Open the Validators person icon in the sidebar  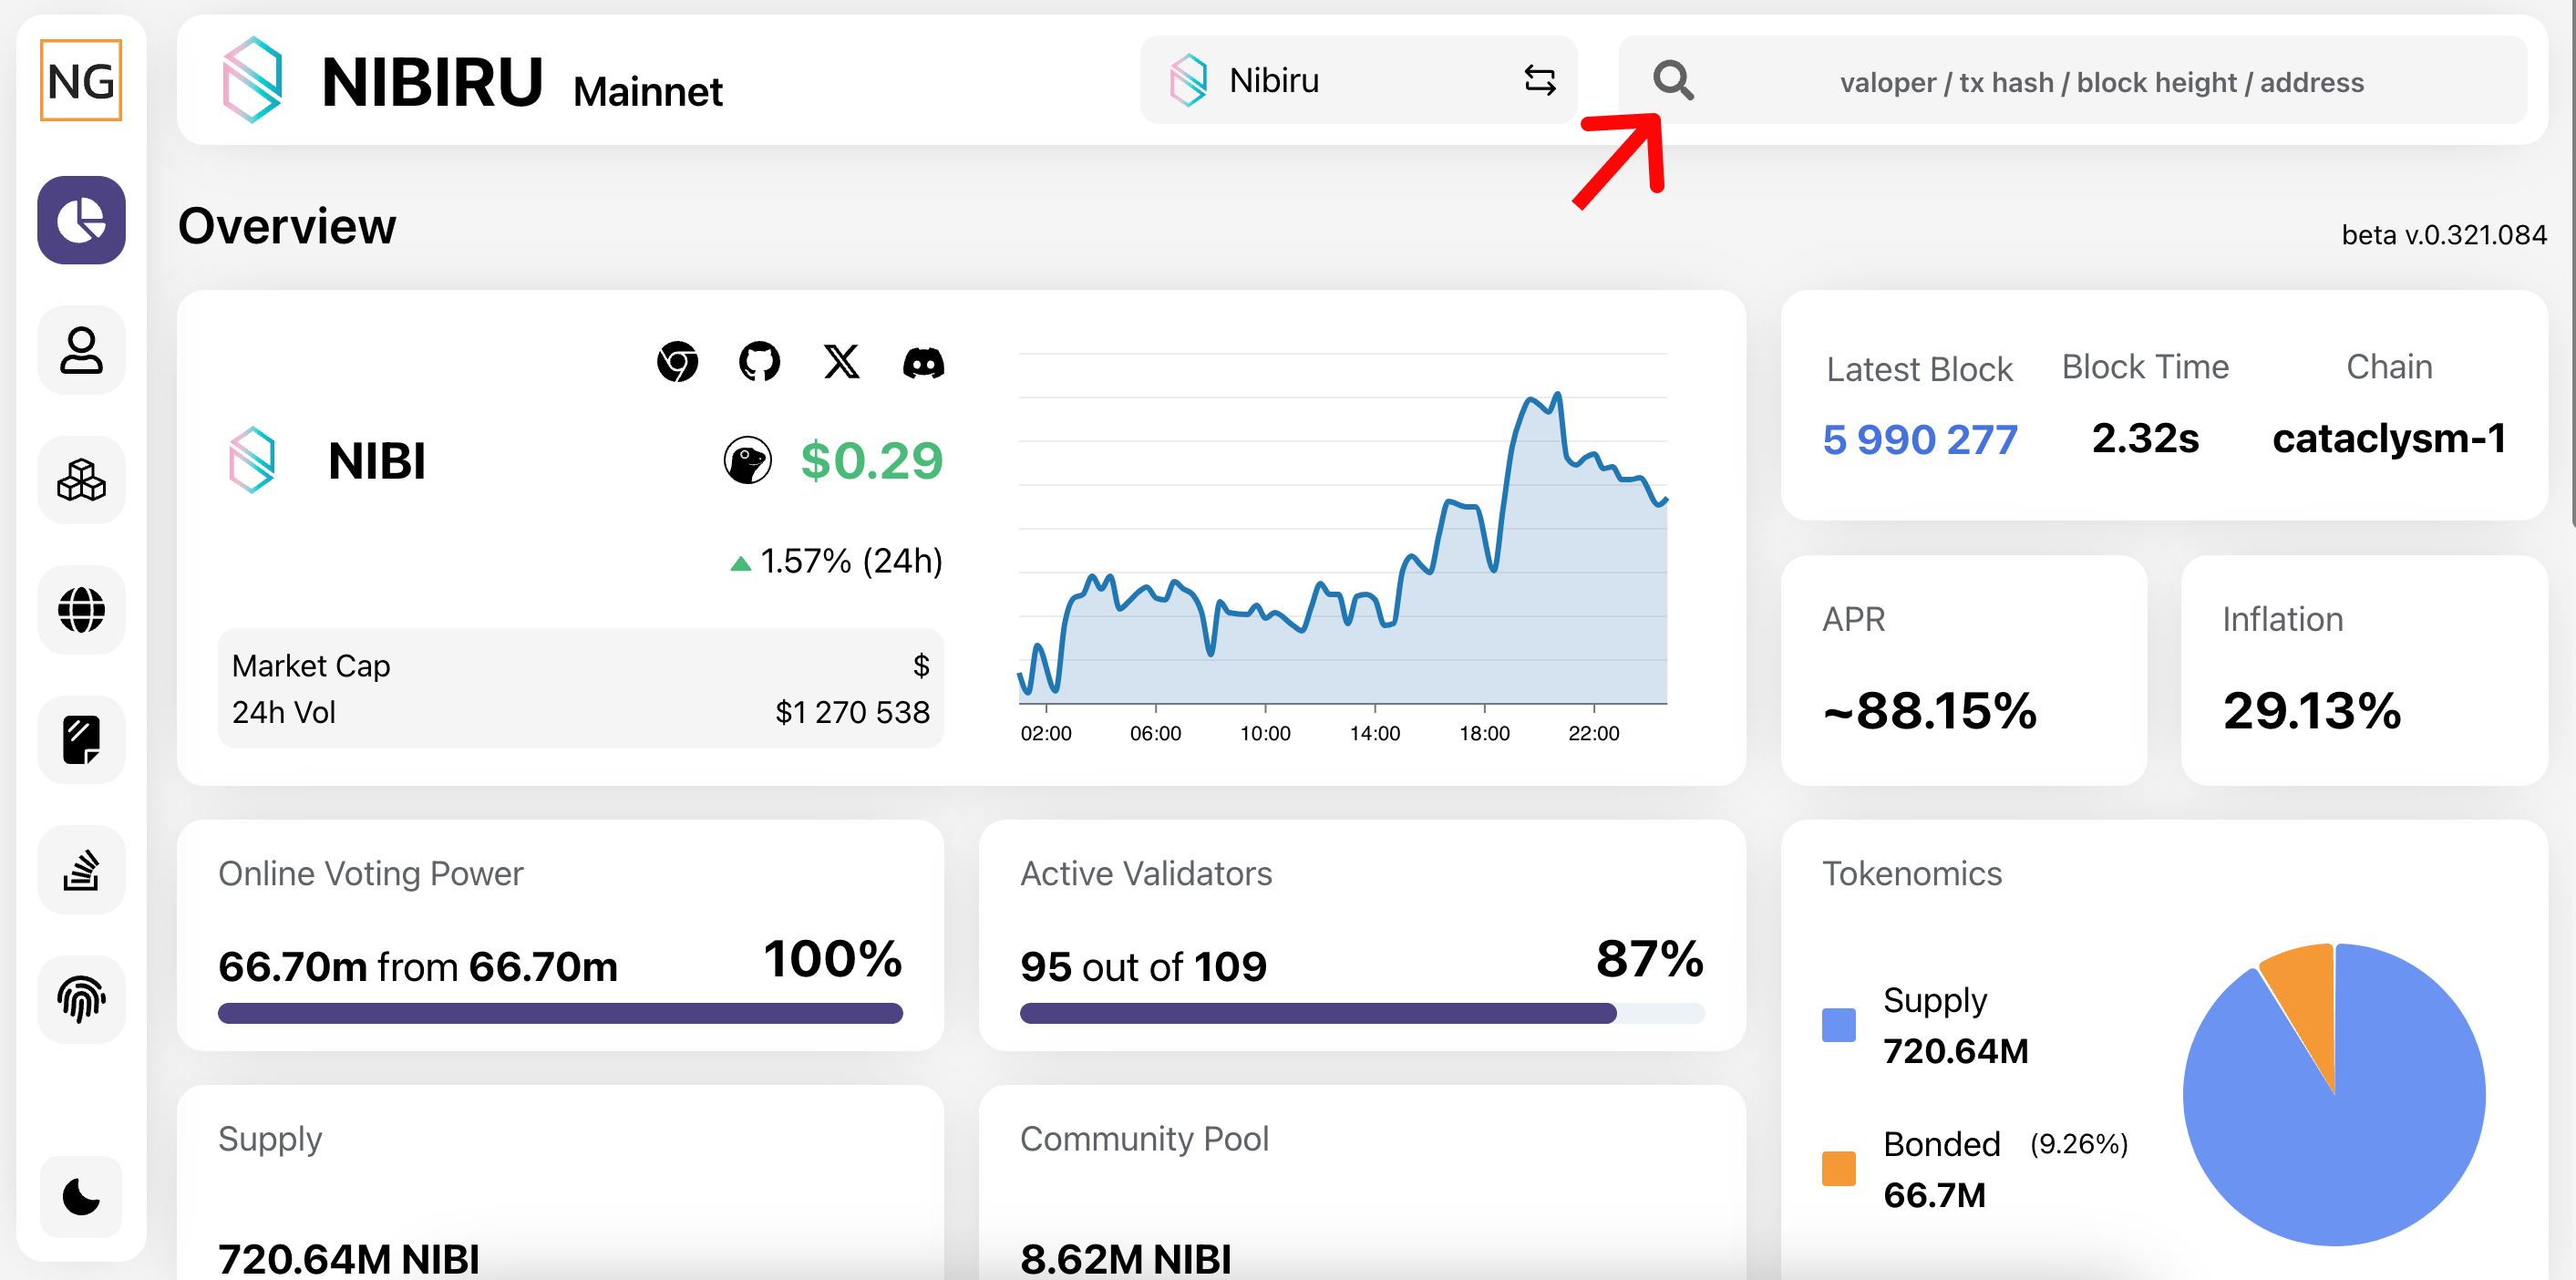click(x=81, y=350)
